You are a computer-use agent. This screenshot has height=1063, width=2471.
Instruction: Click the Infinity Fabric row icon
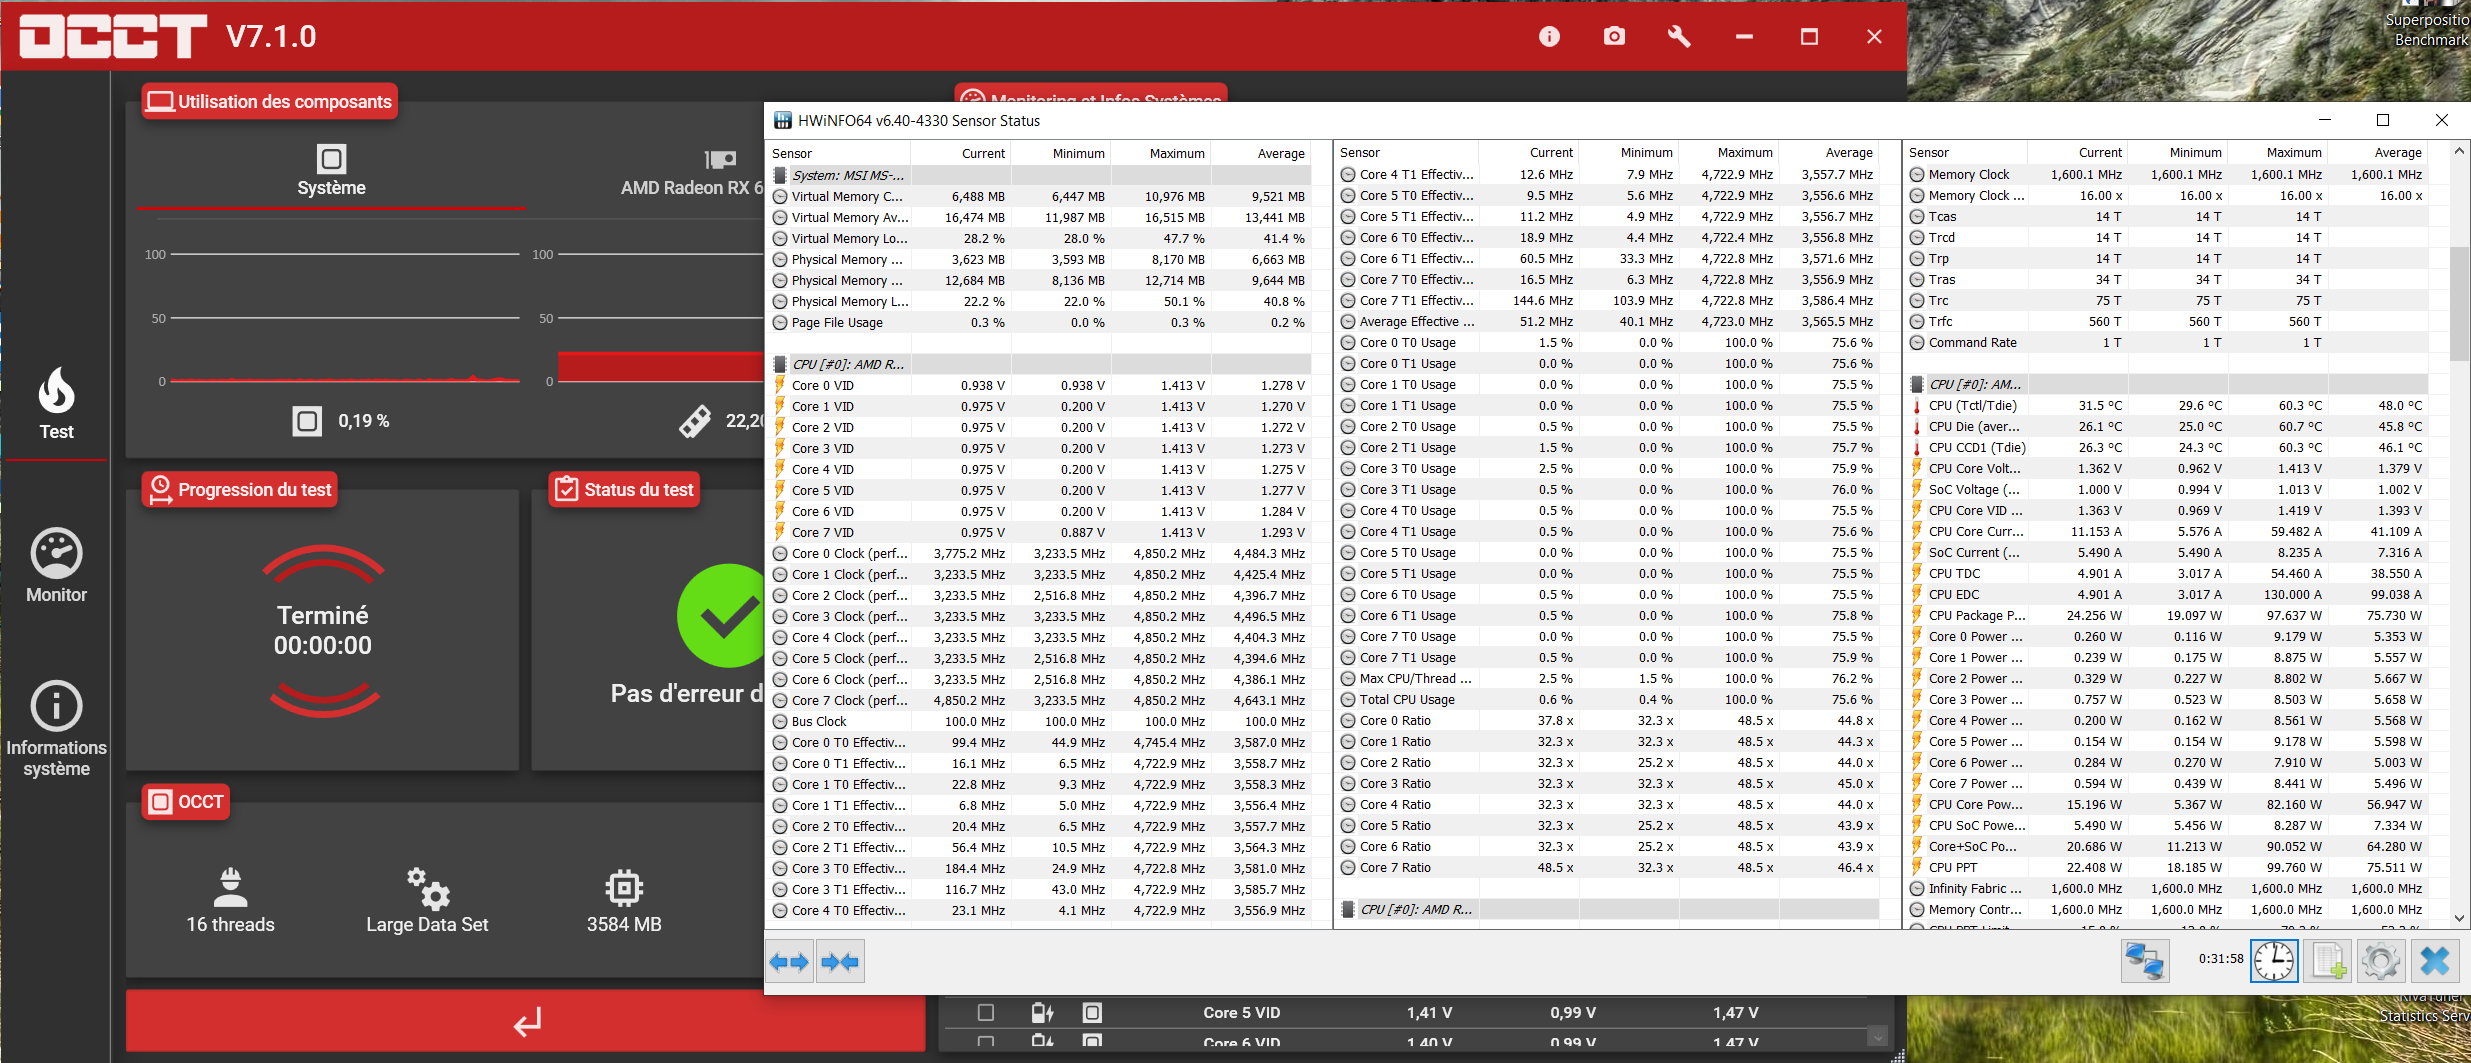tap(1917, 889)
